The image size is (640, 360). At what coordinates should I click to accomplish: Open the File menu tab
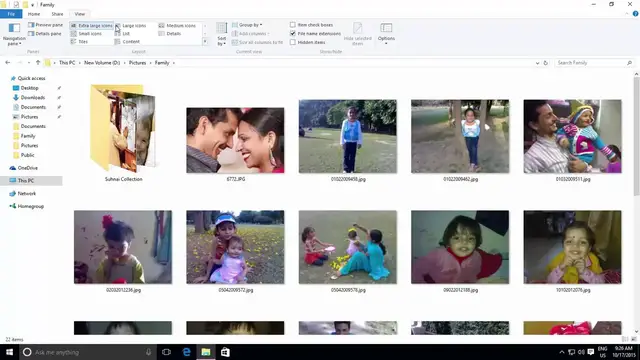click(11, 14)
